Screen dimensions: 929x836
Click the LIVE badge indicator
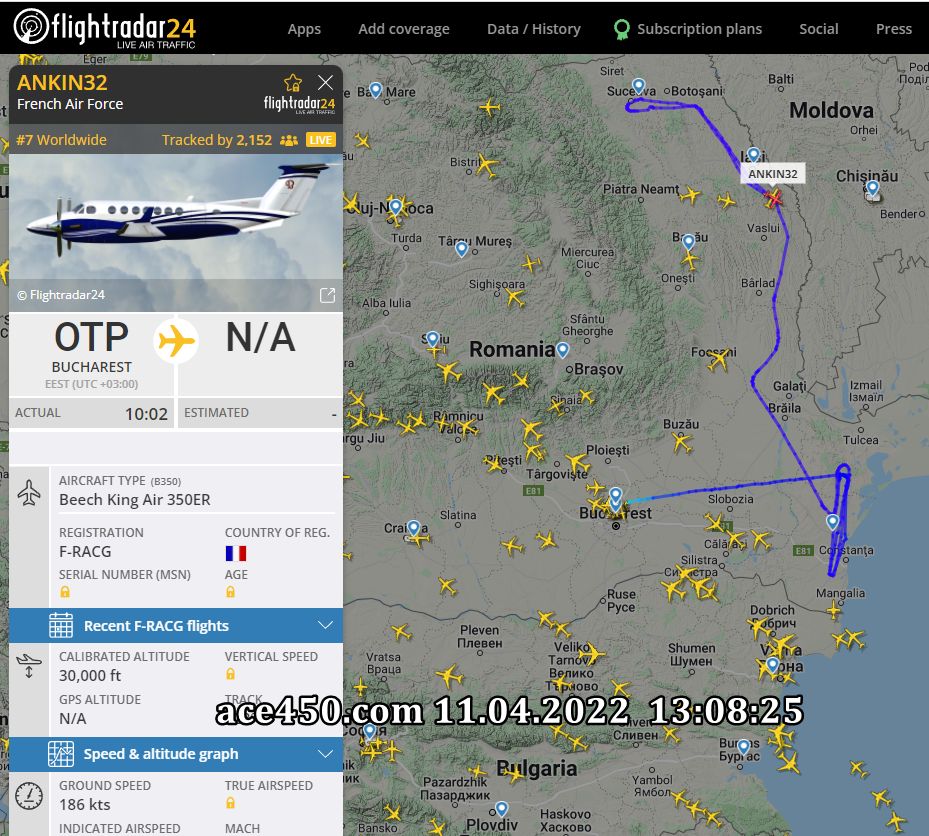pos(321,140)
